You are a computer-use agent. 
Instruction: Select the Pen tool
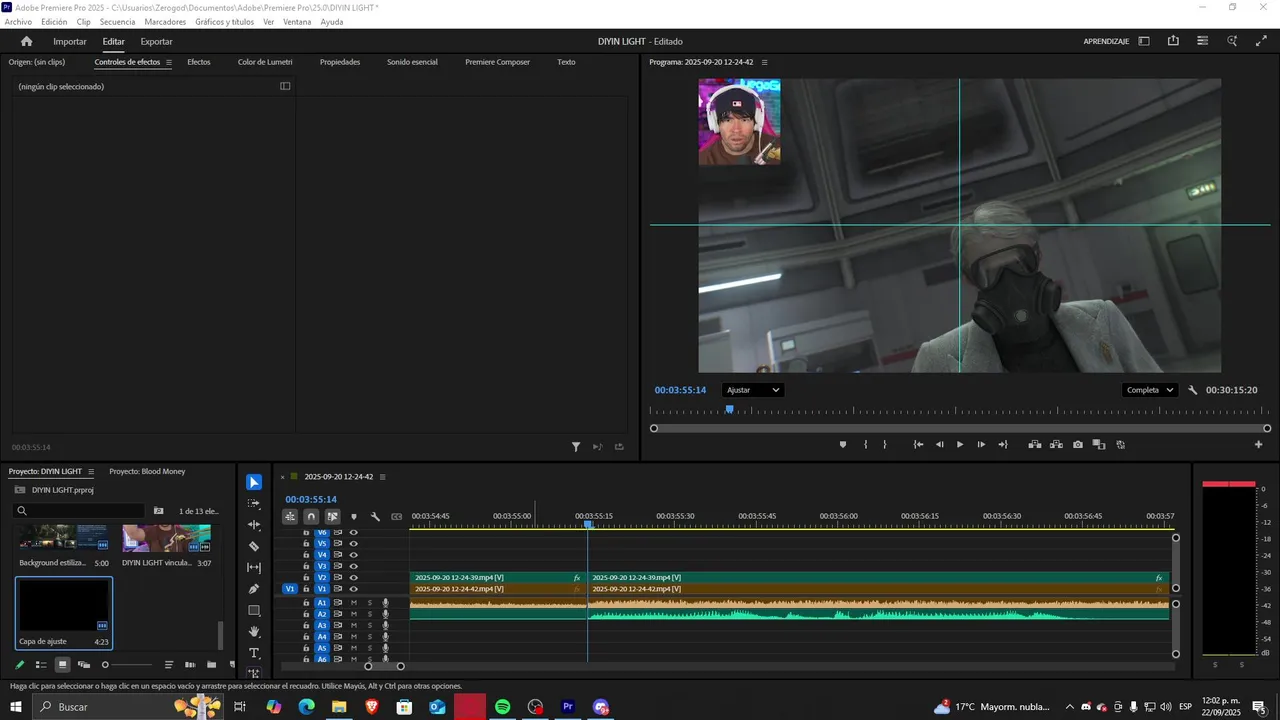[254, 589]
